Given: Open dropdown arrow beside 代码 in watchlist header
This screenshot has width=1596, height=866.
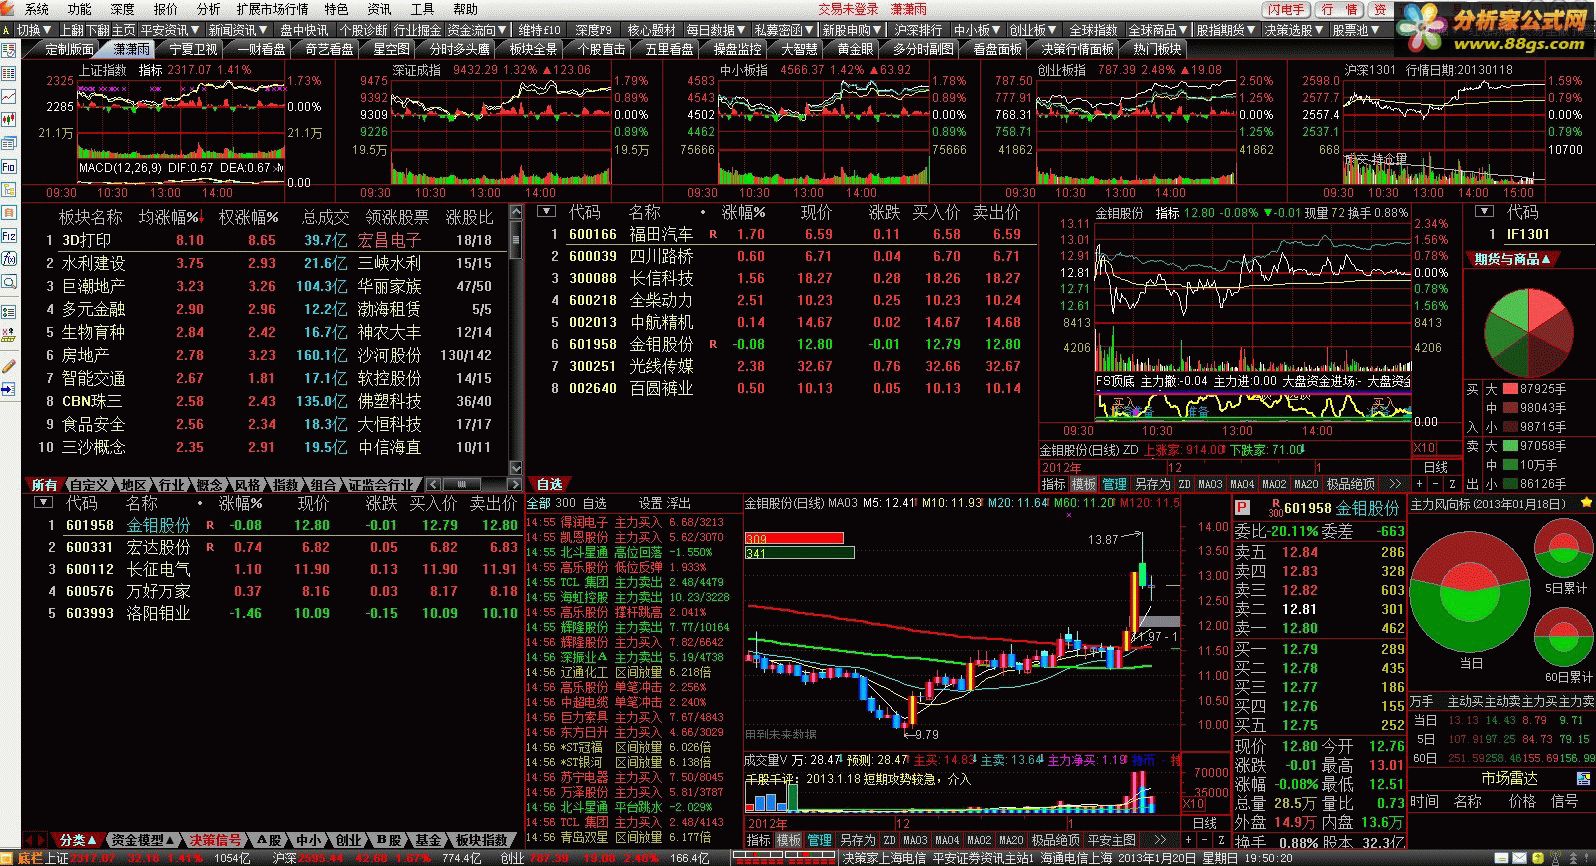Looking at the screenshot, I should pos(546,211).
